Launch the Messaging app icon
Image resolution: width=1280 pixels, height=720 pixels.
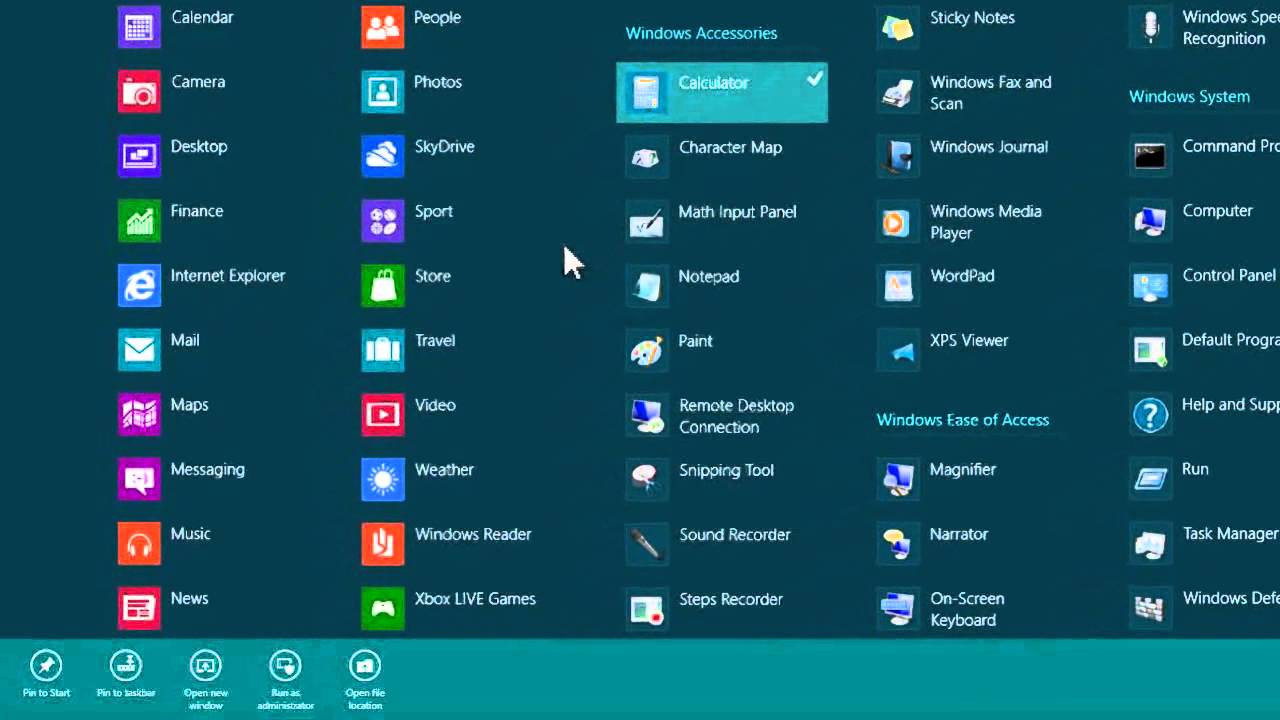139,479
